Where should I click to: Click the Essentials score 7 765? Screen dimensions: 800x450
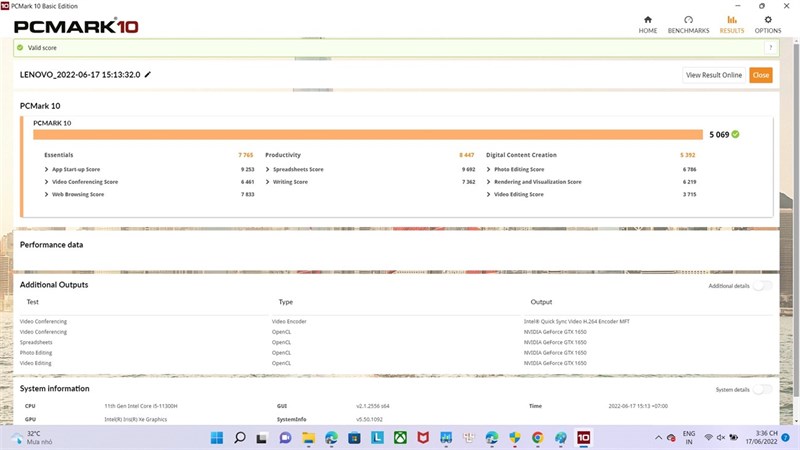[245, 155]
